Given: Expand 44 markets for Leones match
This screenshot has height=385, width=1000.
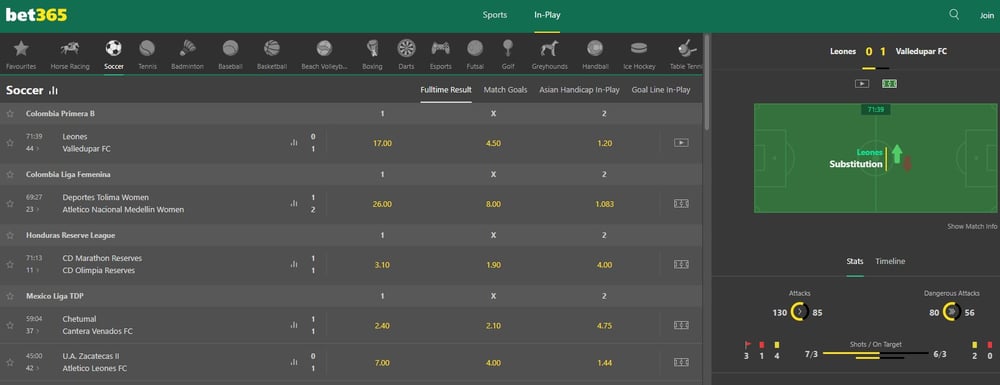Looking at the screenshot, I should pyautogui.click(x=32, y=149).
